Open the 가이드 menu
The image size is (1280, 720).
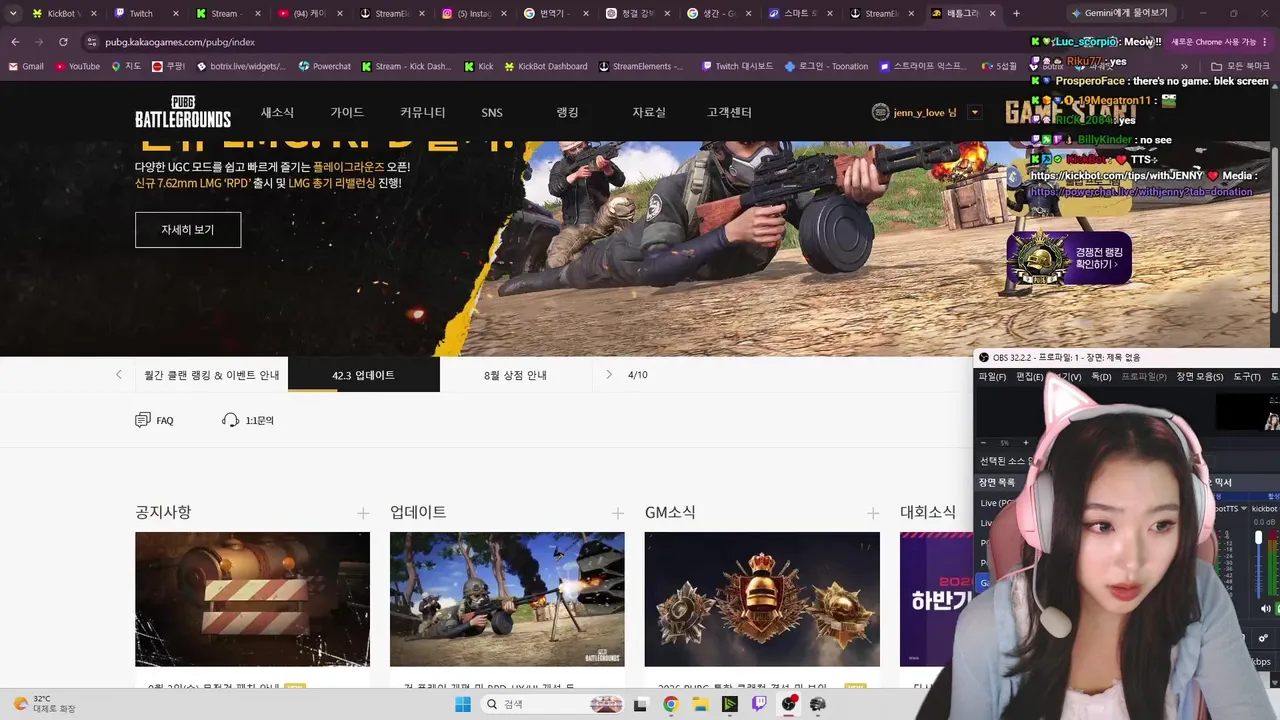347,112
